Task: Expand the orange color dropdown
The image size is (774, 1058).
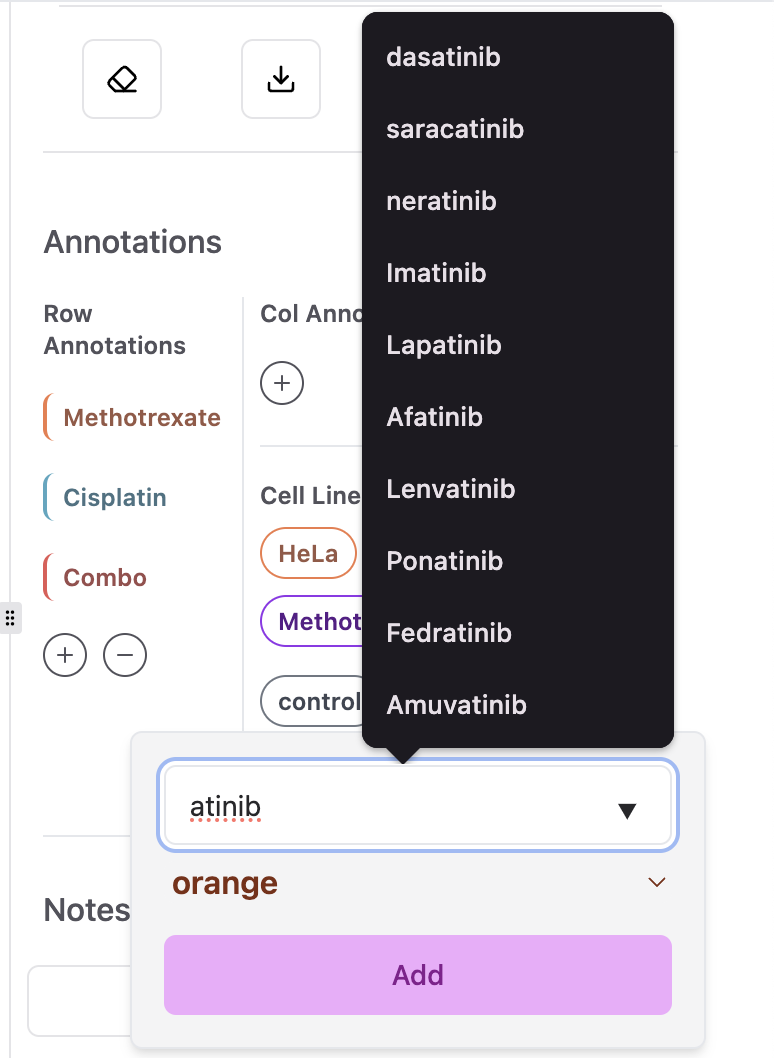Action: tap(656, 883)
